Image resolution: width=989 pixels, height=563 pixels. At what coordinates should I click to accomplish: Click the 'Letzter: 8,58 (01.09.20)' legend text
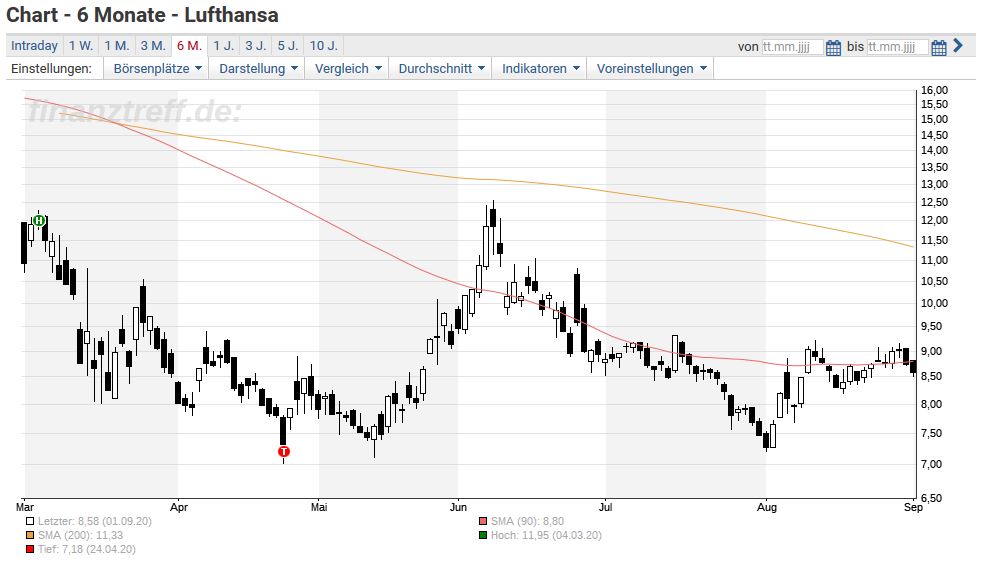point(95,521)
